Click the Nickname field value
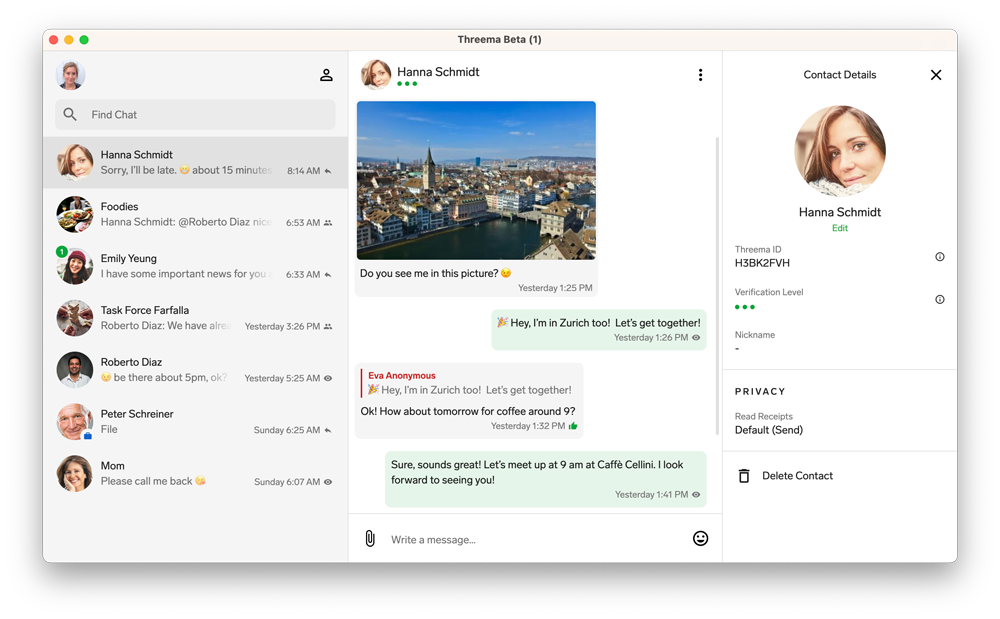 737,349
